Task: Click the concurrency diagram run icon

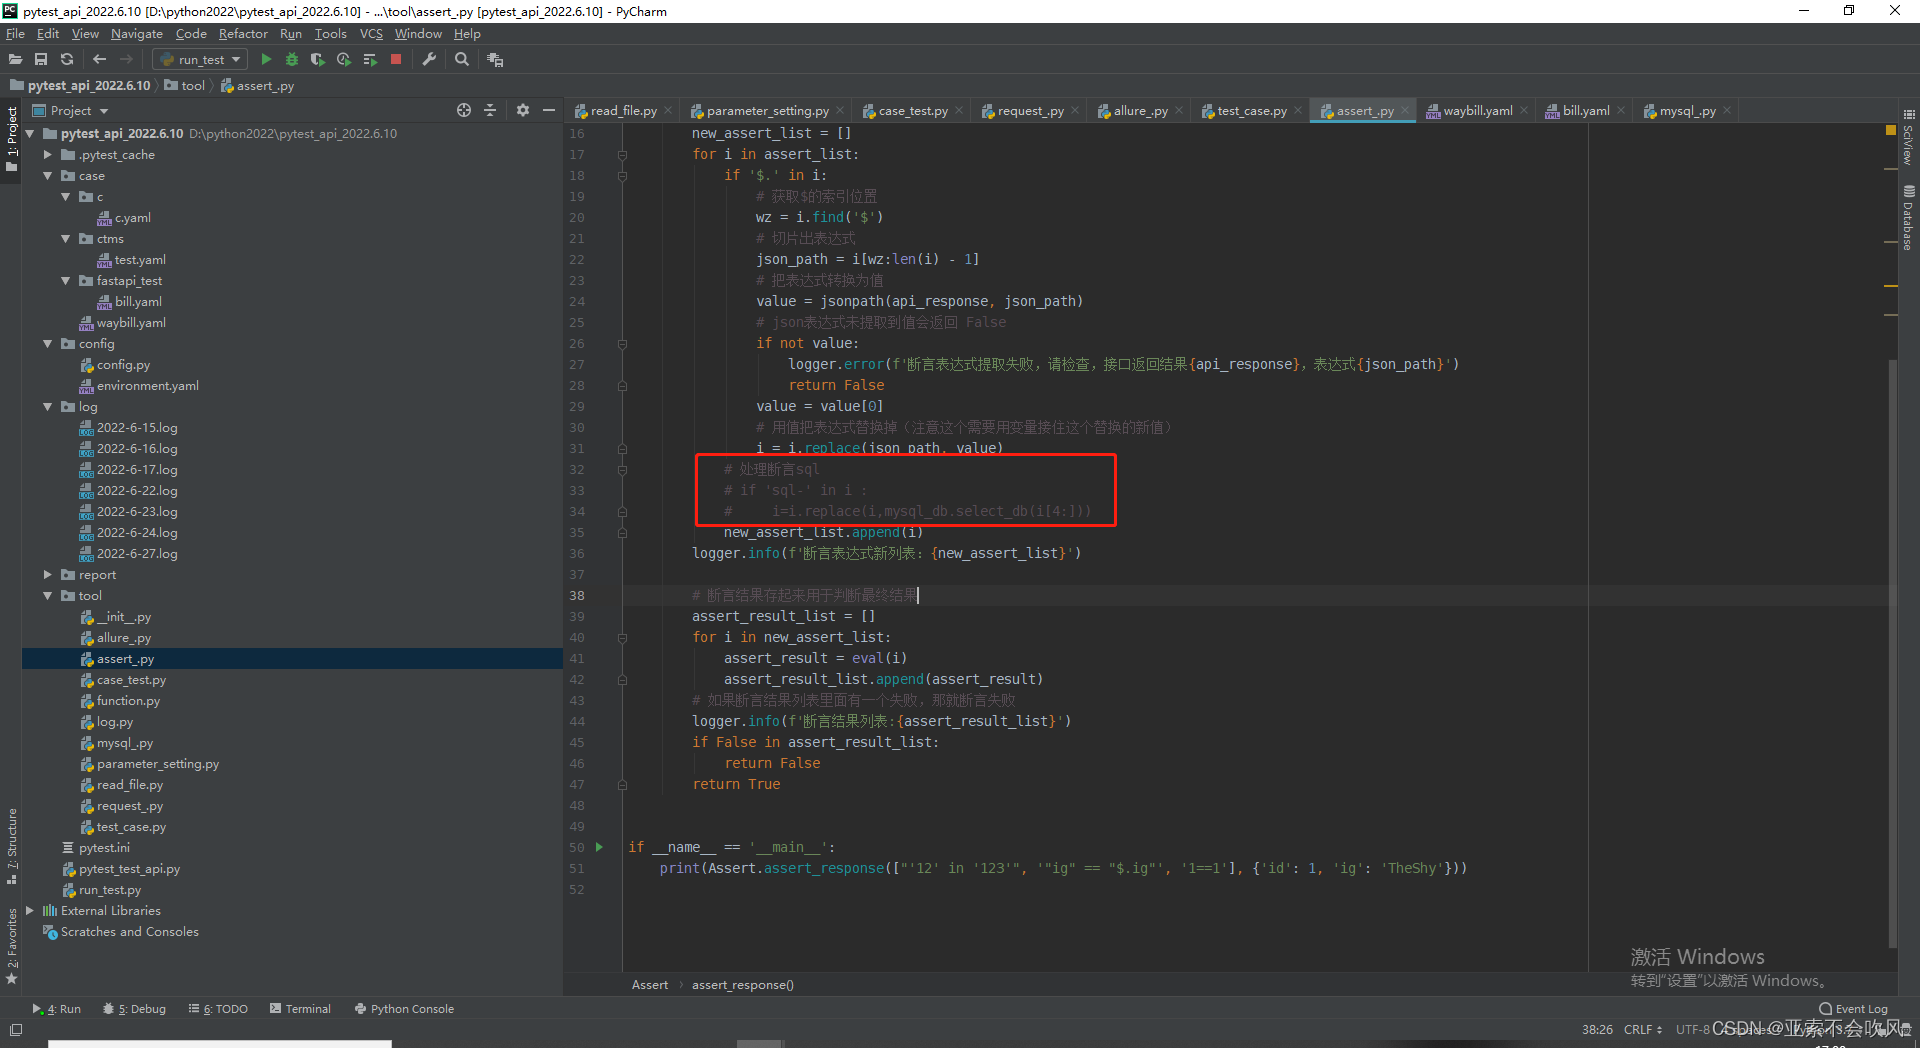Action: (370, 60)
